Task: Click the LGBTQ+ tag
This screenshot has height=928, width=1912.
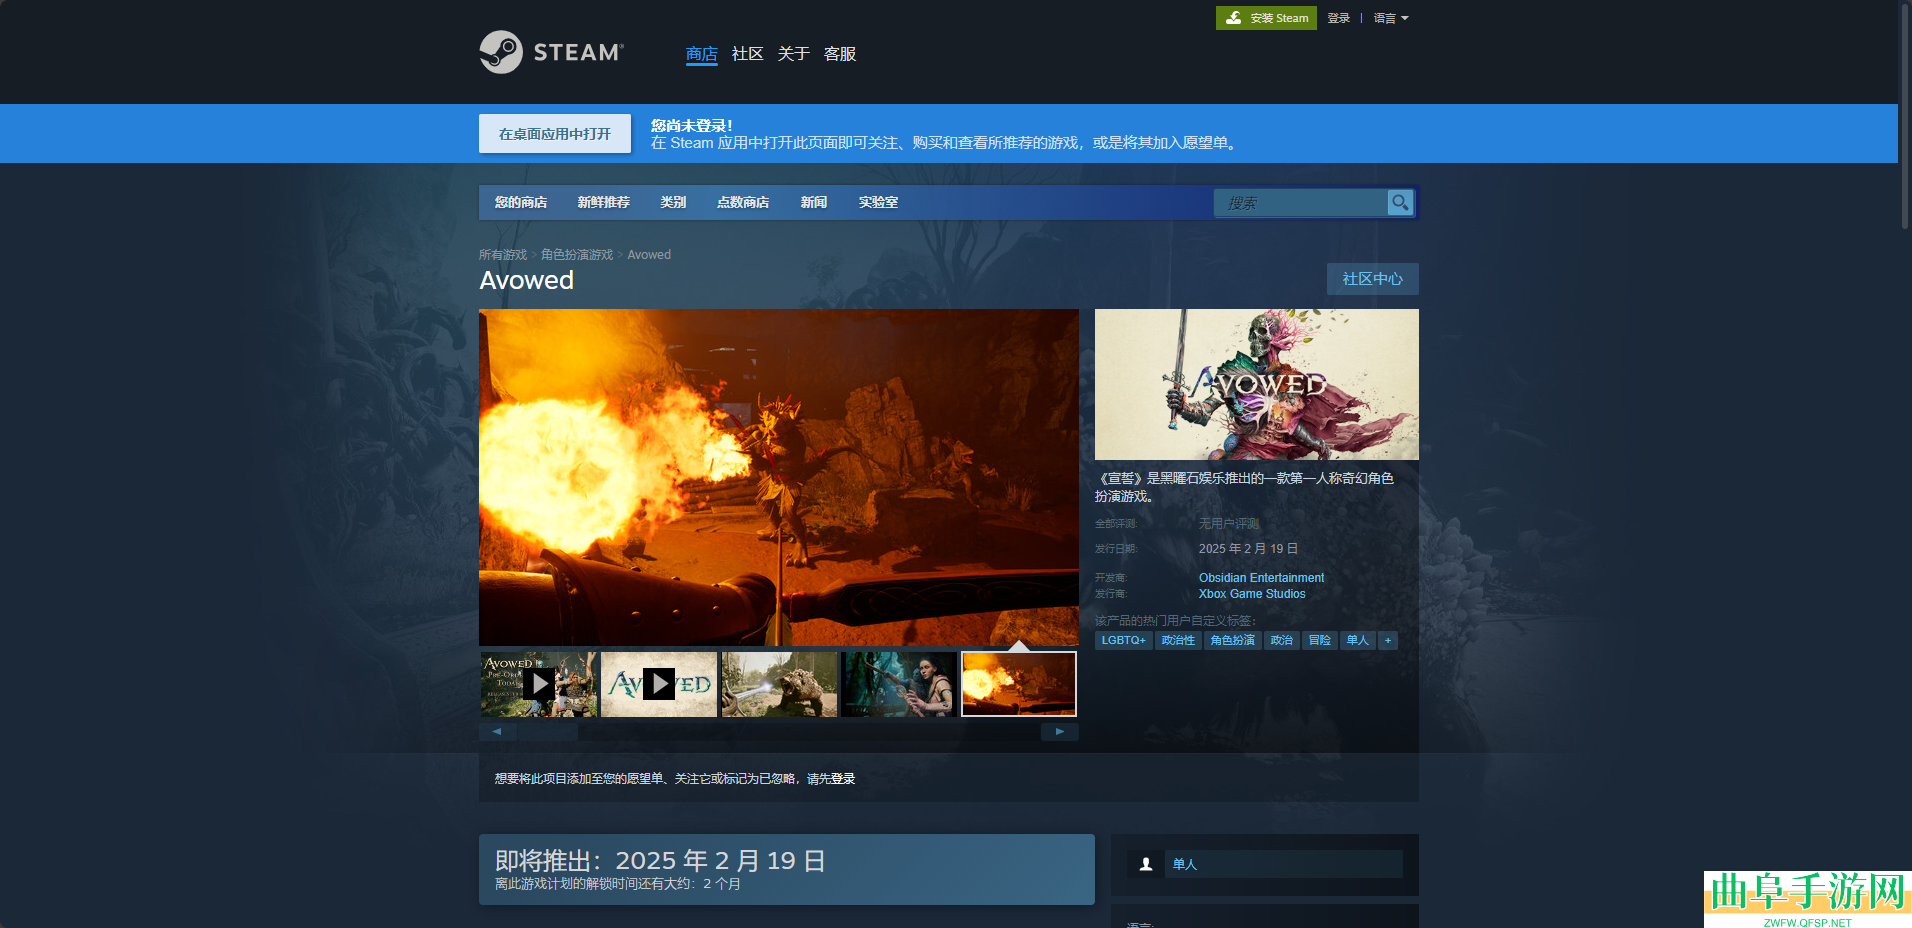Action: (x=1124, y=640)
